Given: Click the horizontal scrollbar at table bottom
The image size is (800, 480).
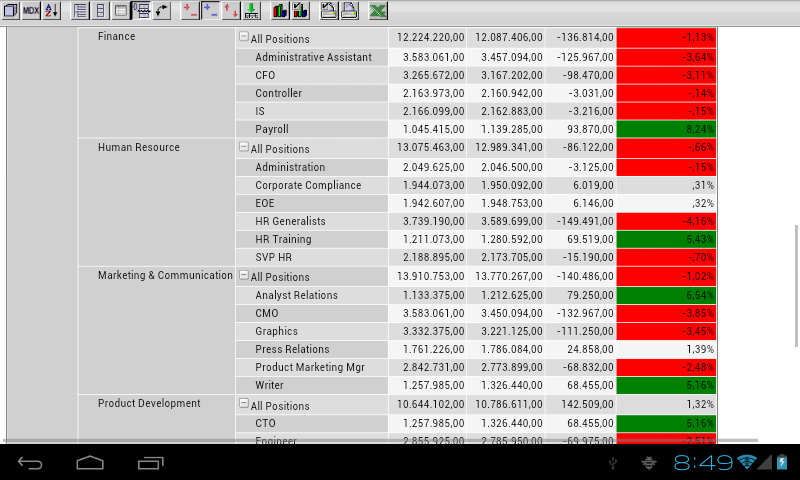Looking at the screenshot, I should (380, 440).
